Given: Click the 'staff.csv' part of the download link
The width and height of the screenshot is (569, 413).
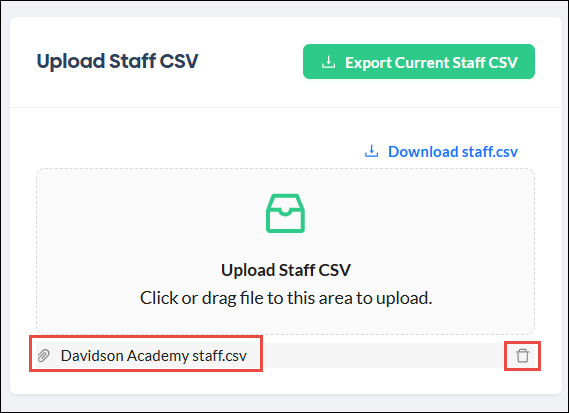Looking at the screenshot, I should [490, 152].
